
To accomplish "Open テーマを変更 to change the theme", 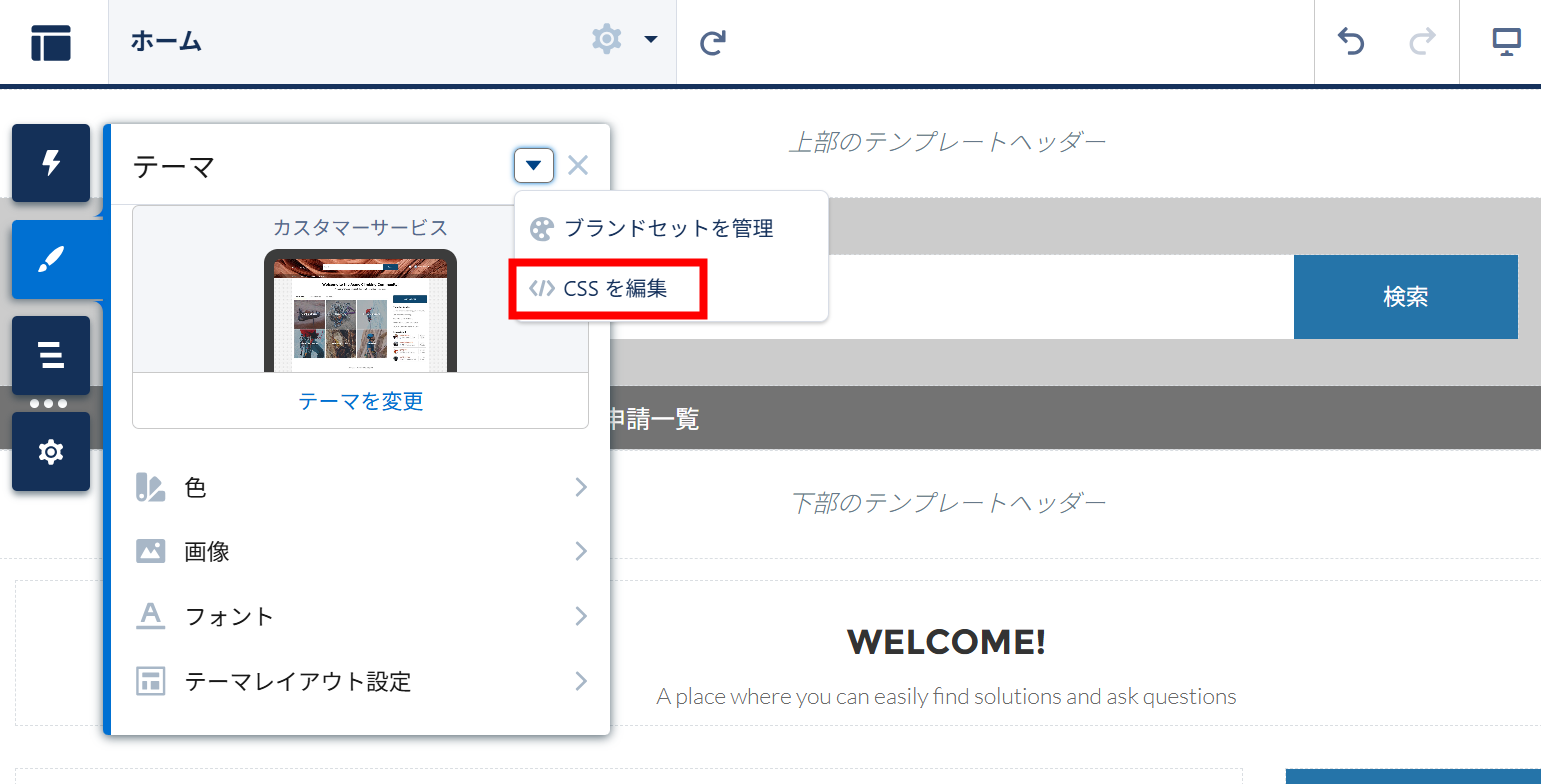I will click(359, 401).
